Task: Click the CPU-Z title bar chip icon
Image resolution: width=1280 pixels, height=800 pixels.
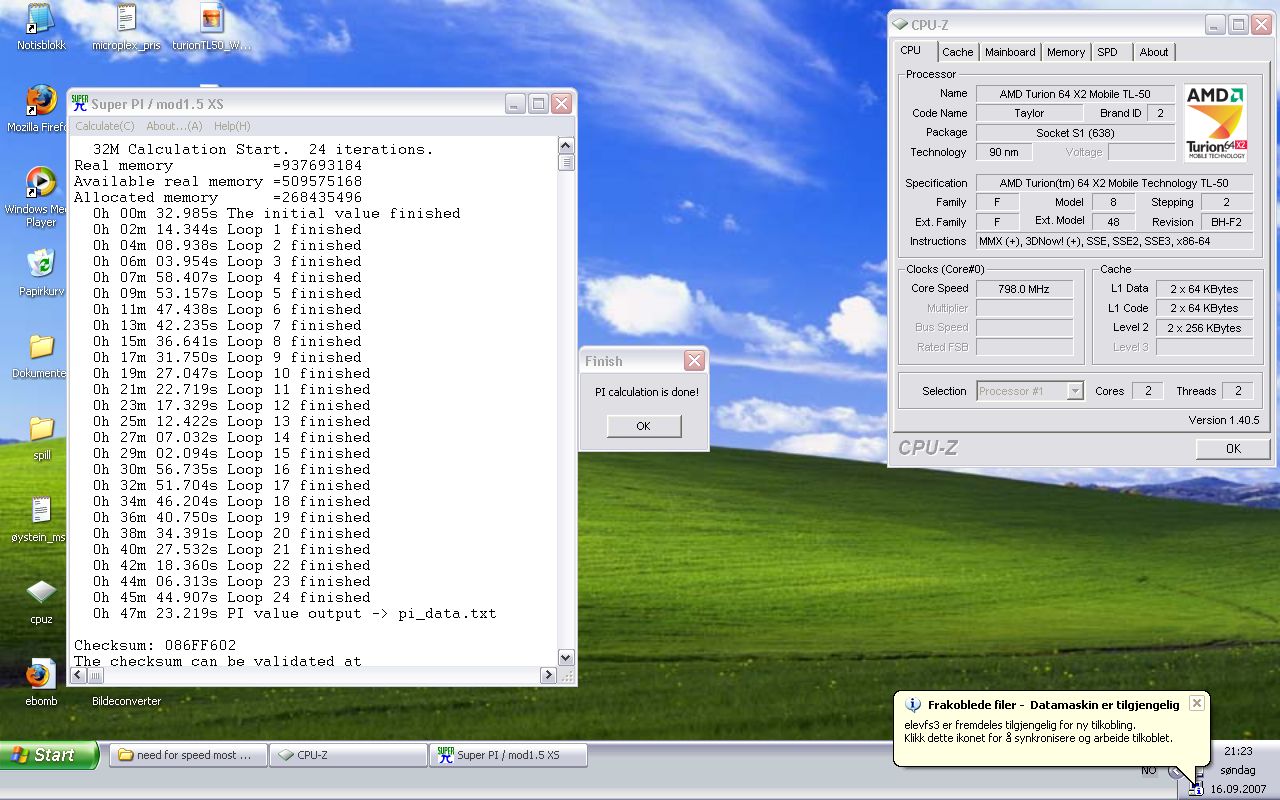Action: (x=900, y=25)
